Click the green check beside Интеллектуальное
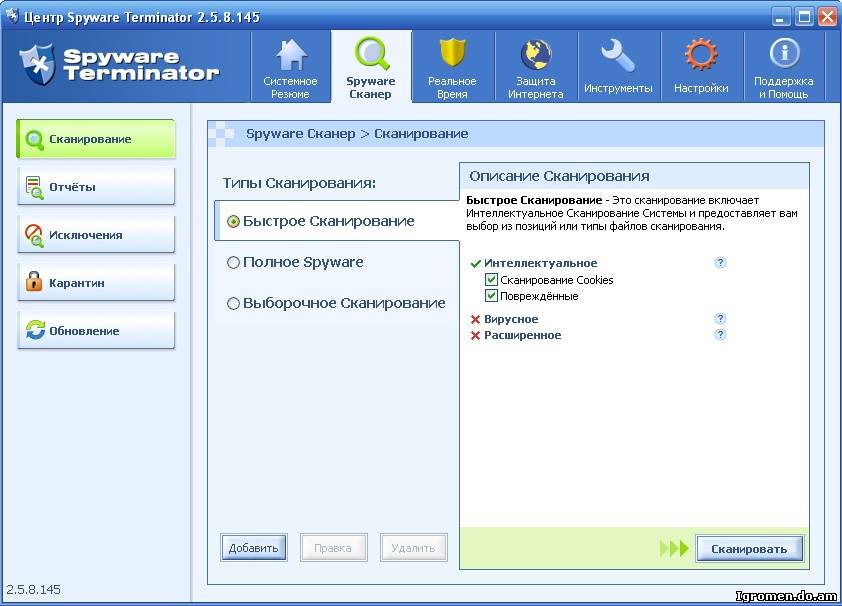842x606 pixels. [x=475, y=264]
